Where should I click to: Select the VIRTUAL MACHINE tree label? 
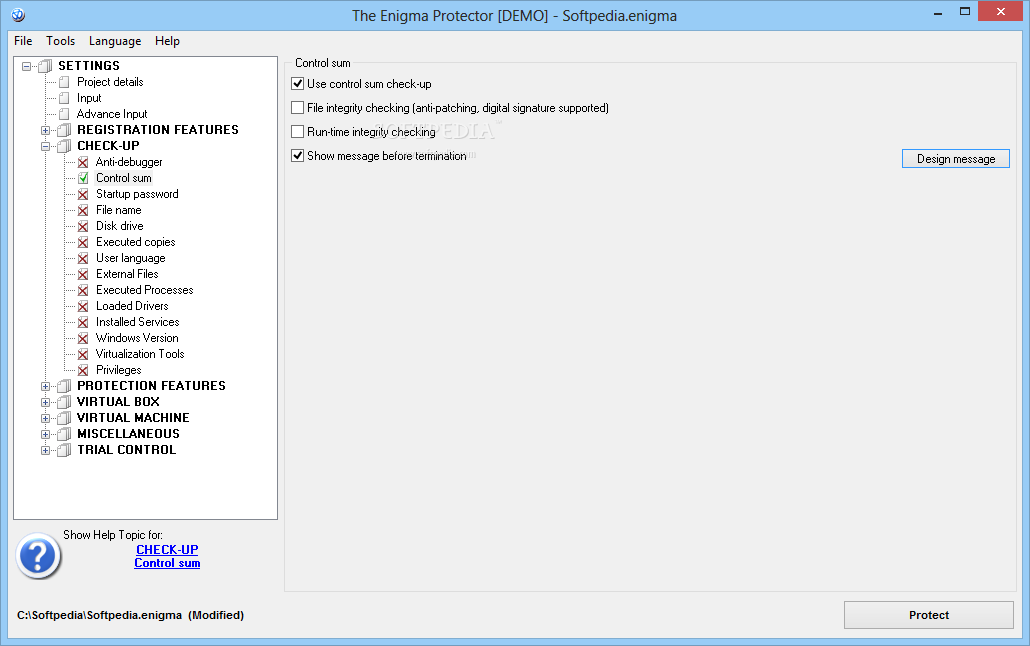[133, 418]
